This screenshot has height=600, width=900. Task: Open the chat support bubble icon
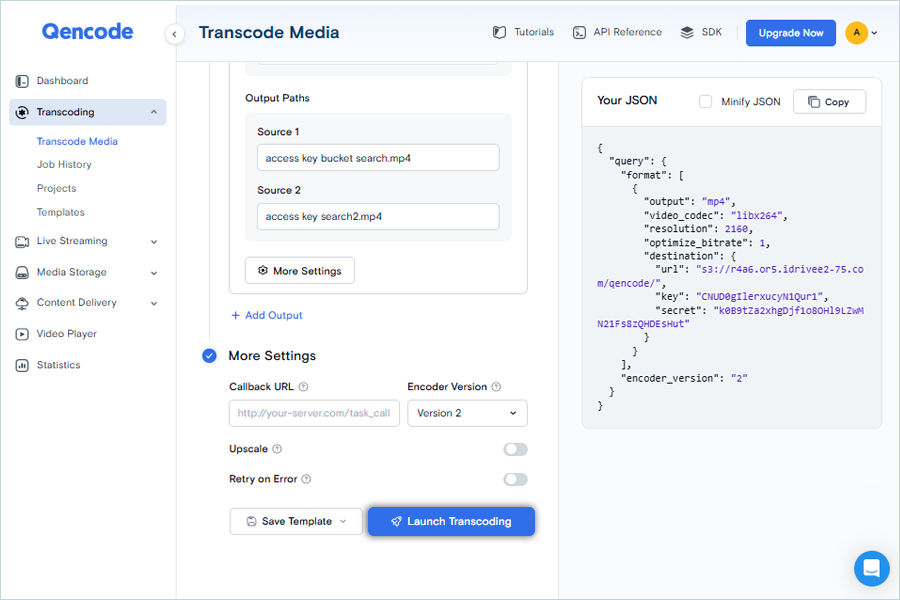tap(871, 568)
